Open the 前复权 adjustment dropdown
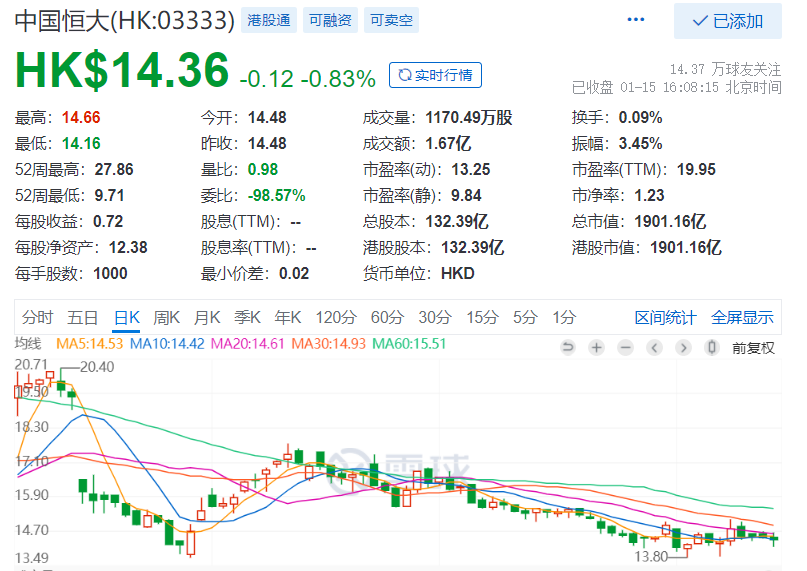807x571 pixels. (753, 348)
